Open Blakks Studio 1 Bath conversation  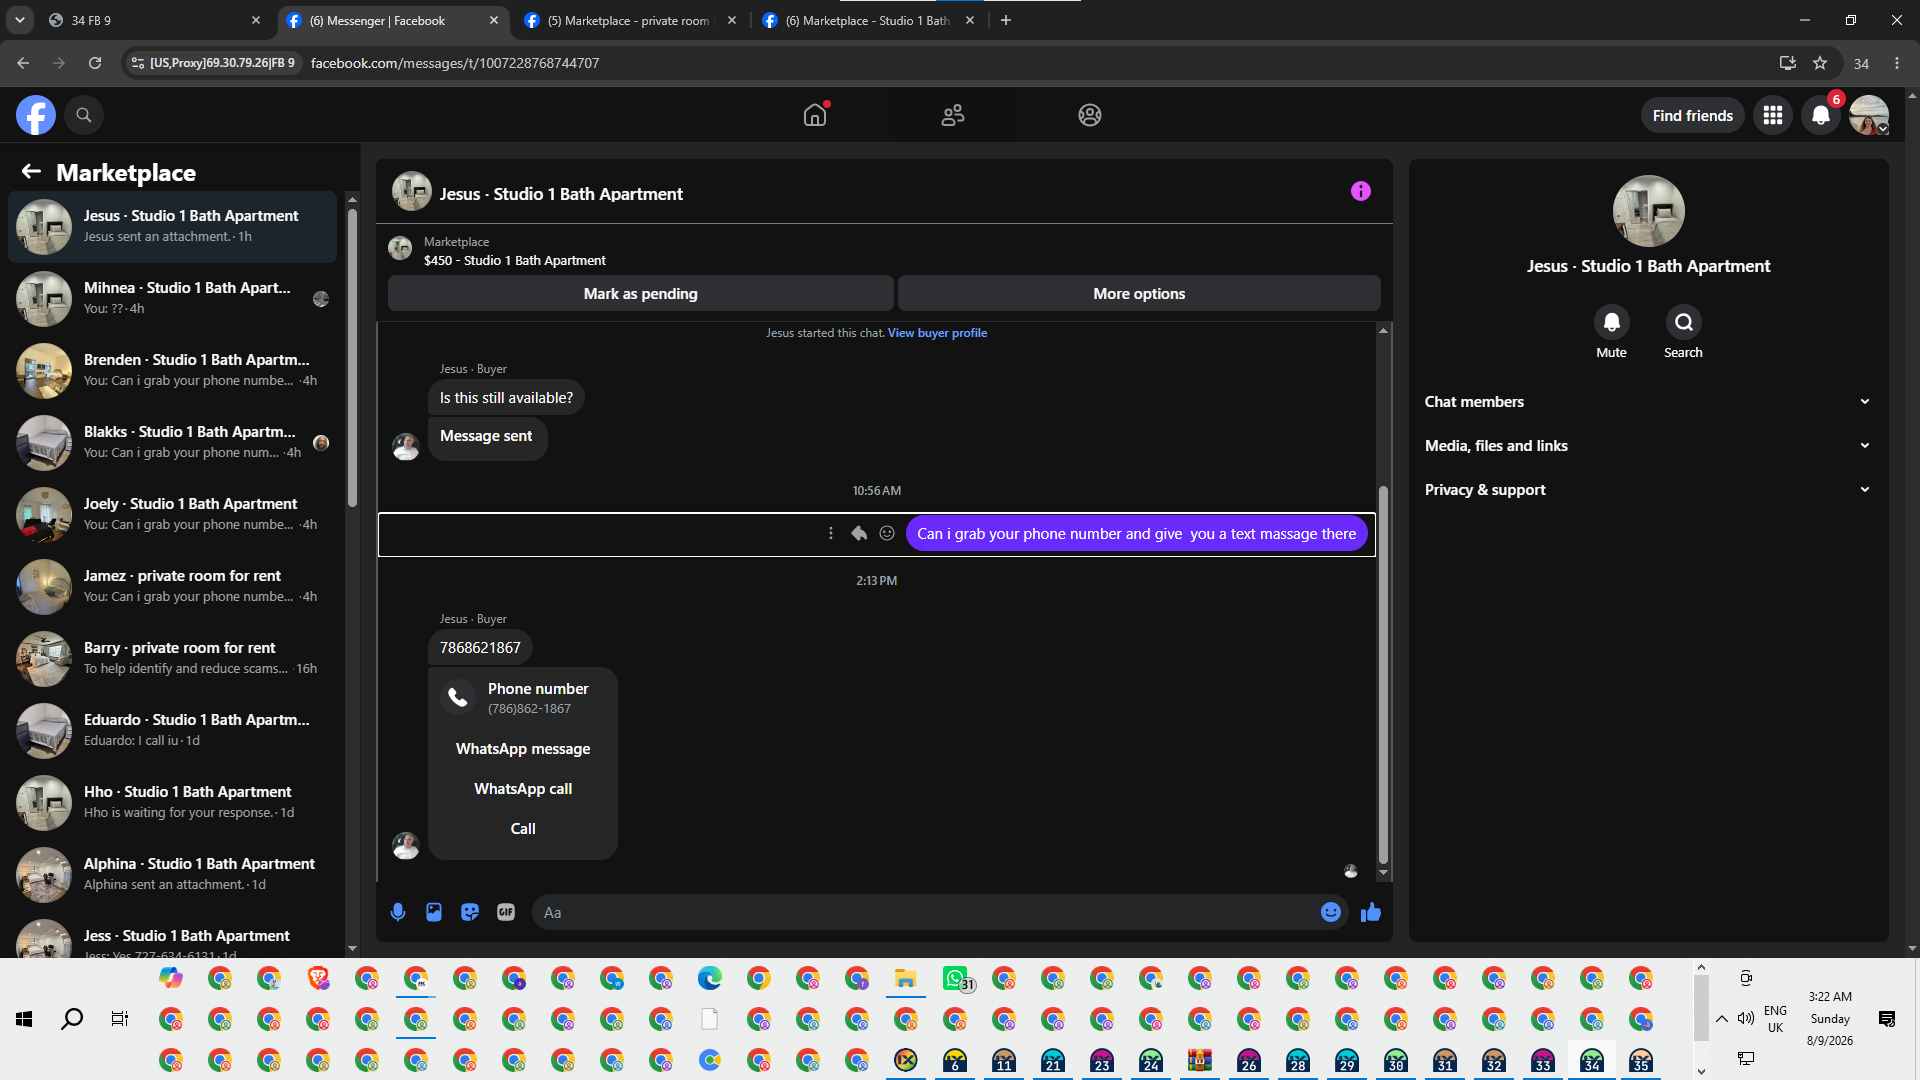tap(173, 443)
